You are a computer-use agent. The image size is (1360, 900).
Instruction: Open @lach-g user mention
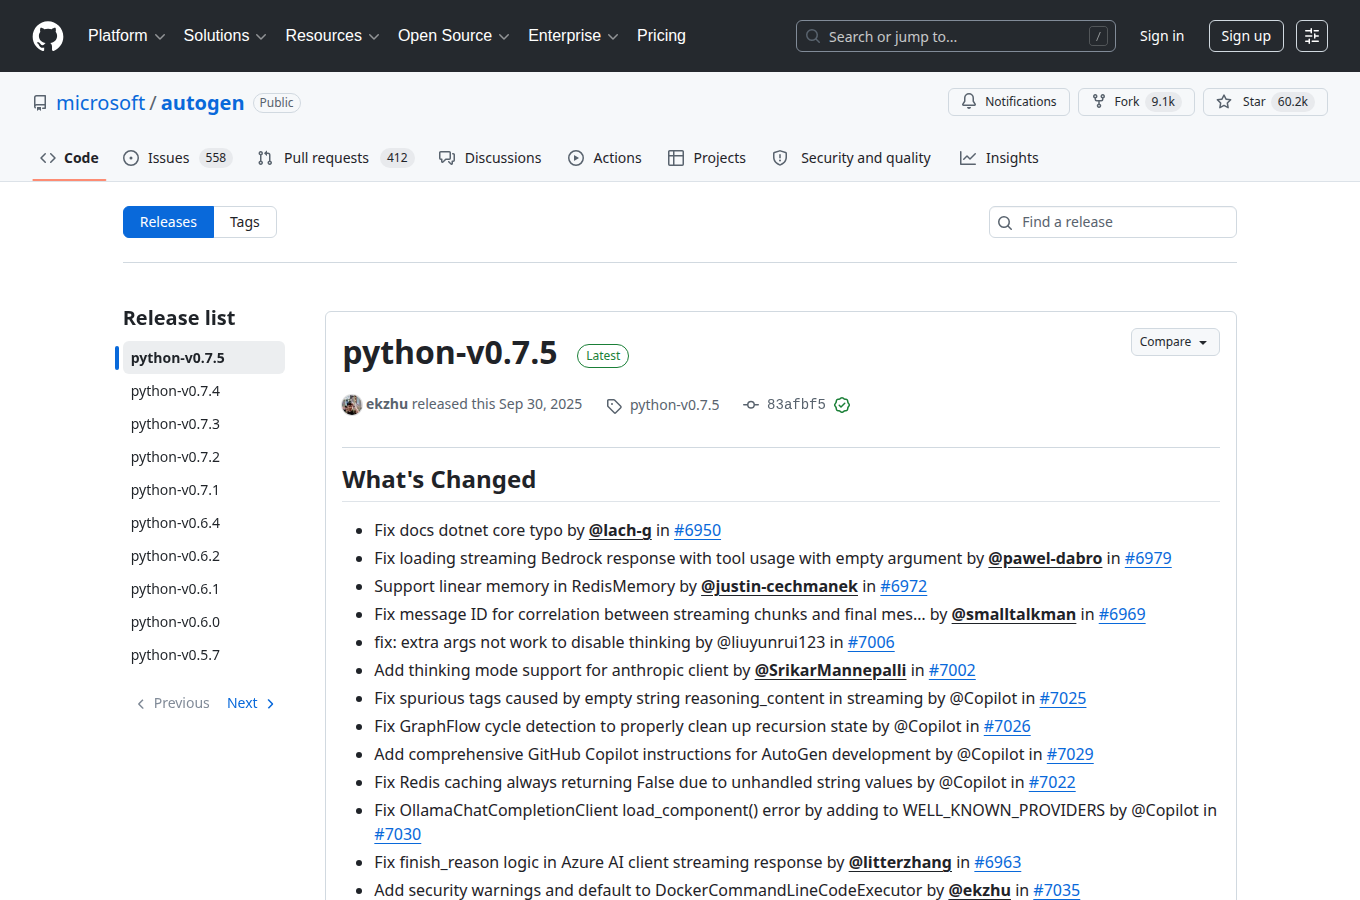tap(620, 531)
